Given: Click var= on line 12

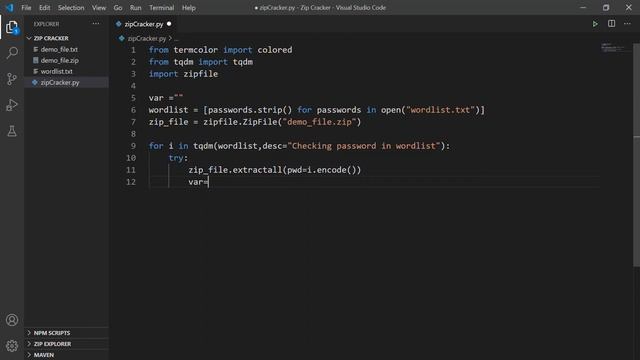Looking at the screenshot, I should click(x=198, y=182).
